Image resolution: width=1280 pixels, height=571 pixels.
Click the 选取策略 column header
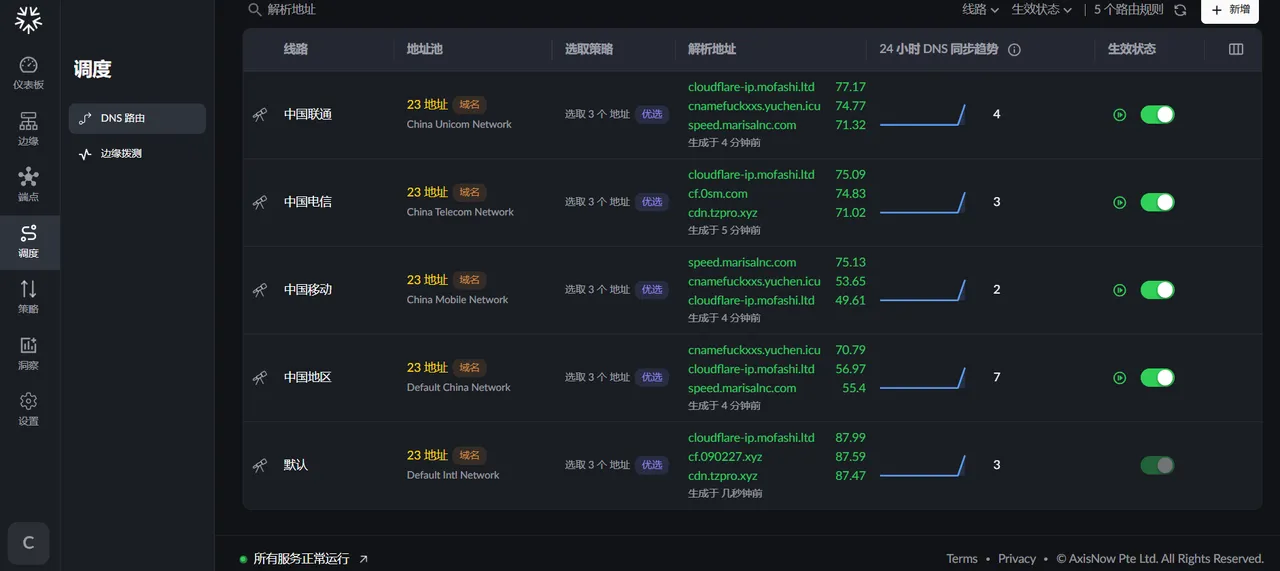pyautogui.click(x=589, y=49)
